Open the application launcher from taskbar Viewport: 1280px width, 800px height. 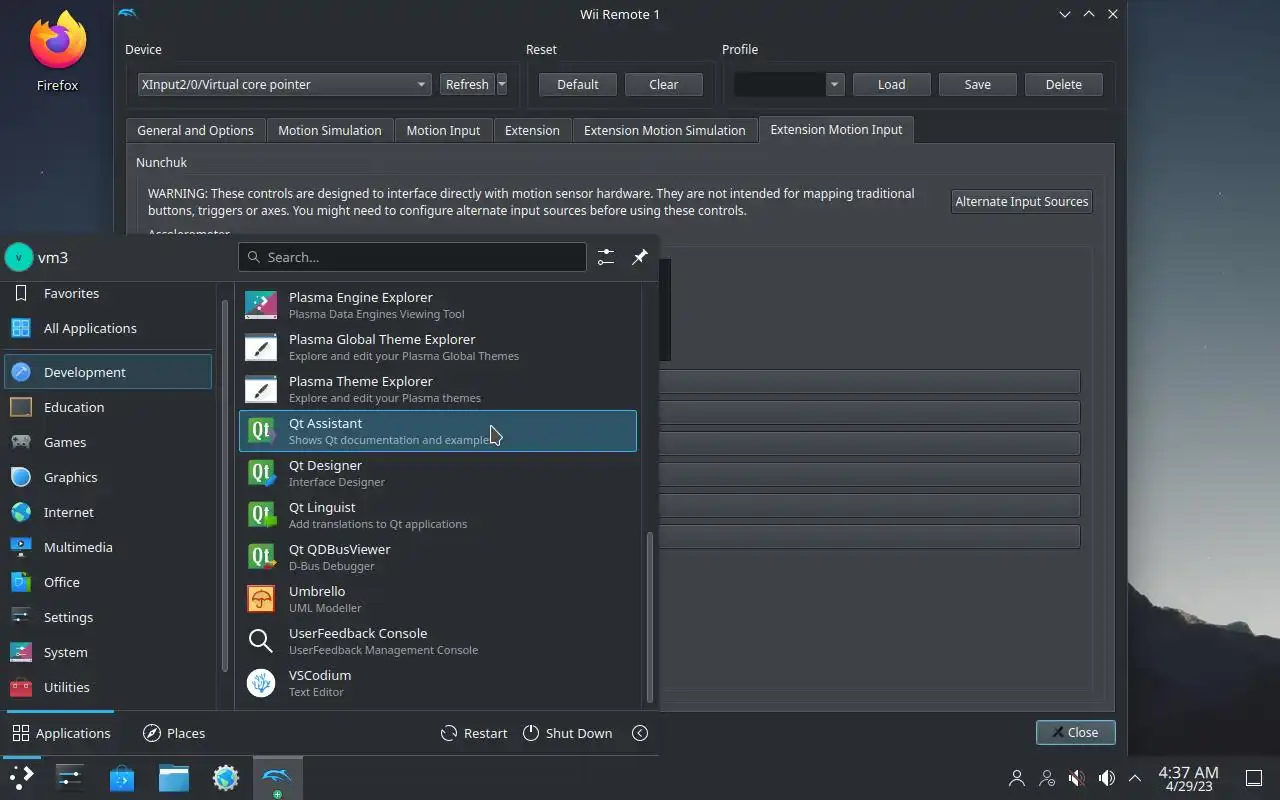click(21, 778)
